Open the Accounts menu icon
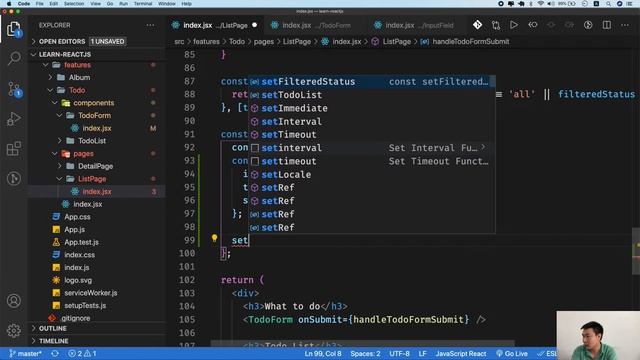Screen dimensions: 640x360 pyautogui.click(x=14, y=301)
